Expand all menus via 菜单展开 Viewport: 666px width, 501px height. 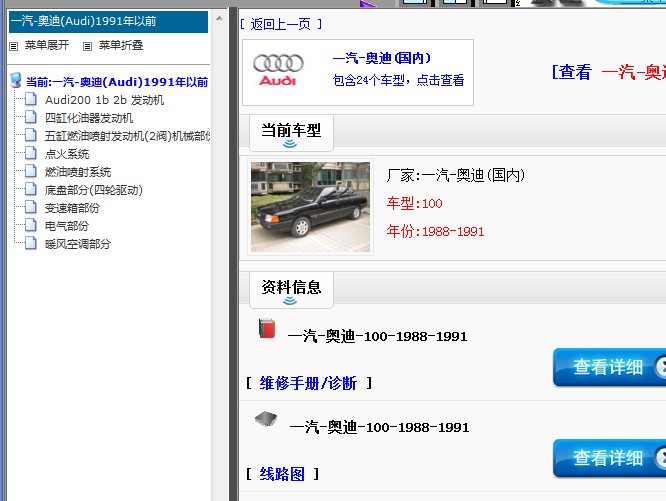(x=47, y=45)
